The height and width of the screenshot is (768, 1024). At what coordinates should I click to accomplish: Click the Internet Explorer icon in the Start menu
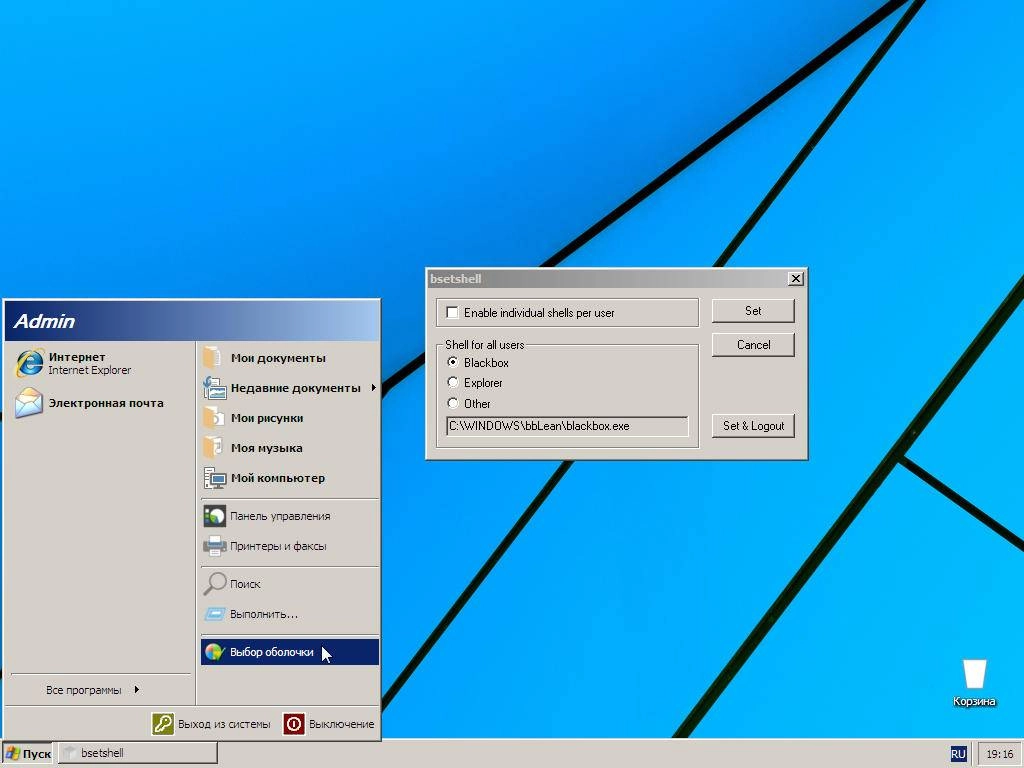(29, 364)
